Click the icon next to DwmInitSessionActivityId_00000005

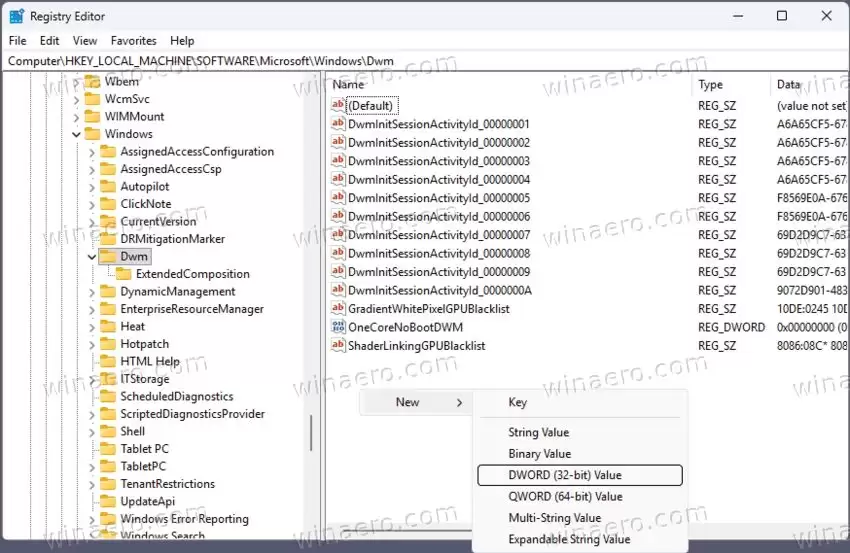(338, 197)
